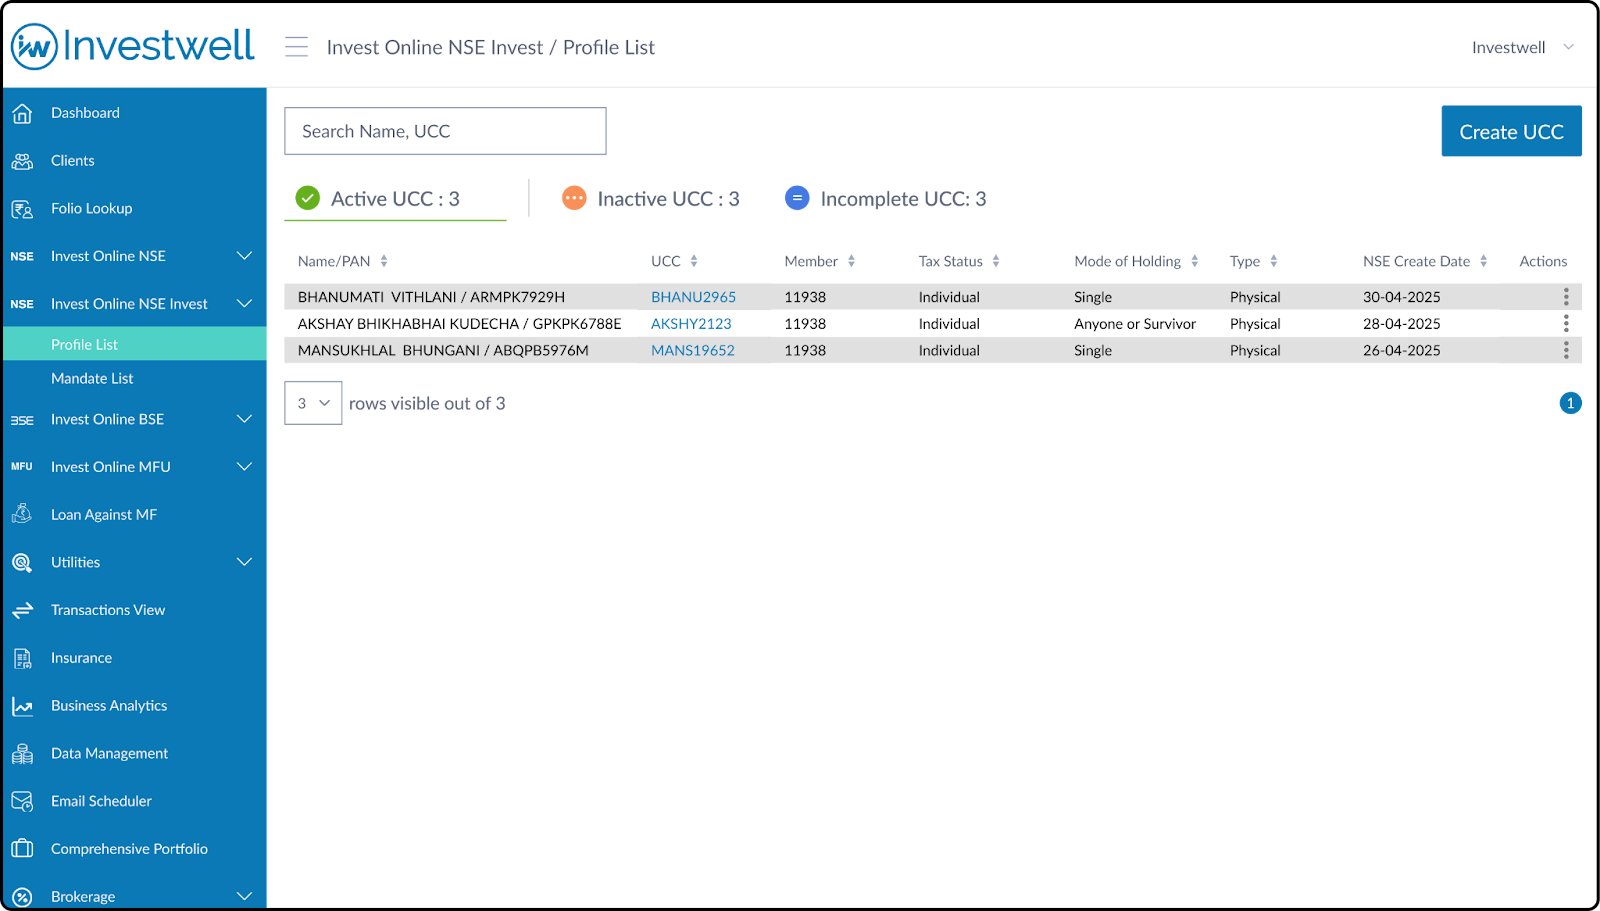Click the Brokerage percent icon
The image size is (1600, 911).
coord(22,897)
